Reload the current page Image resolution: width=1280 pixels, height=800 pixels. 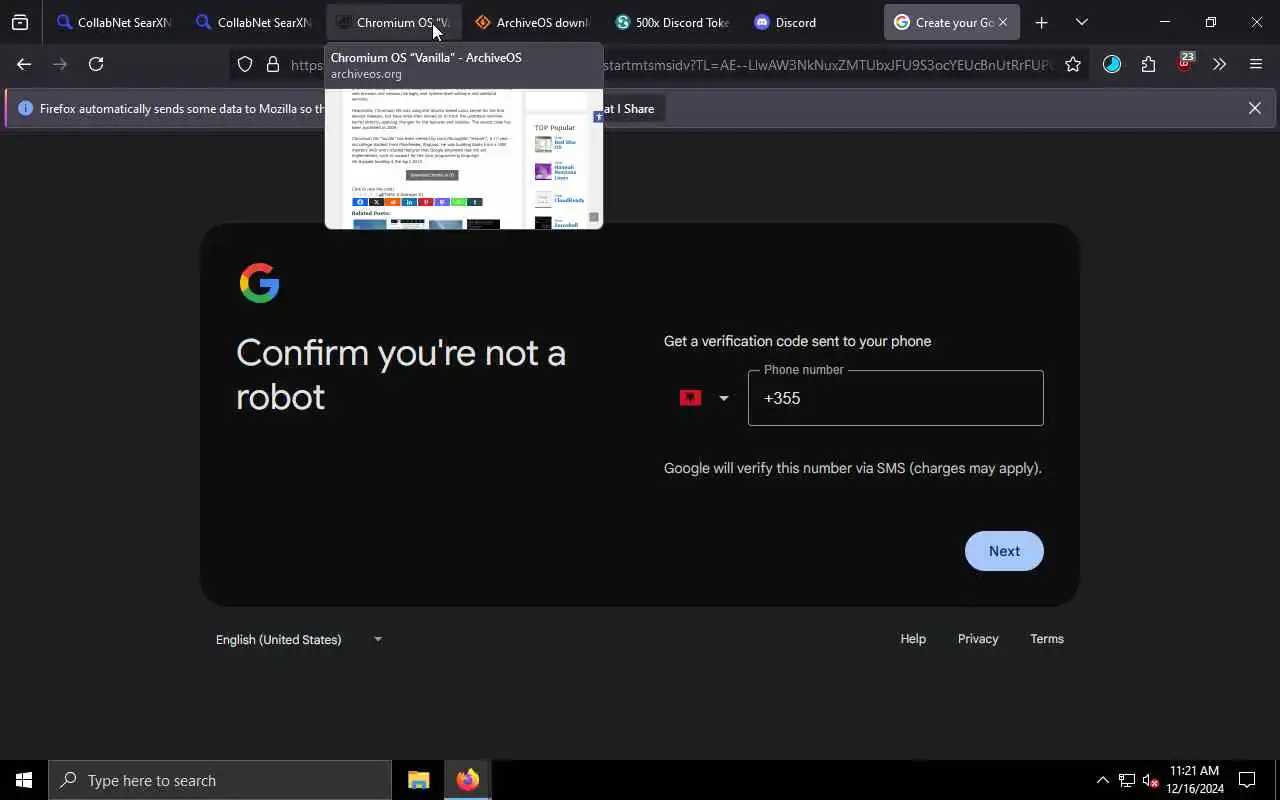point(96,64)
